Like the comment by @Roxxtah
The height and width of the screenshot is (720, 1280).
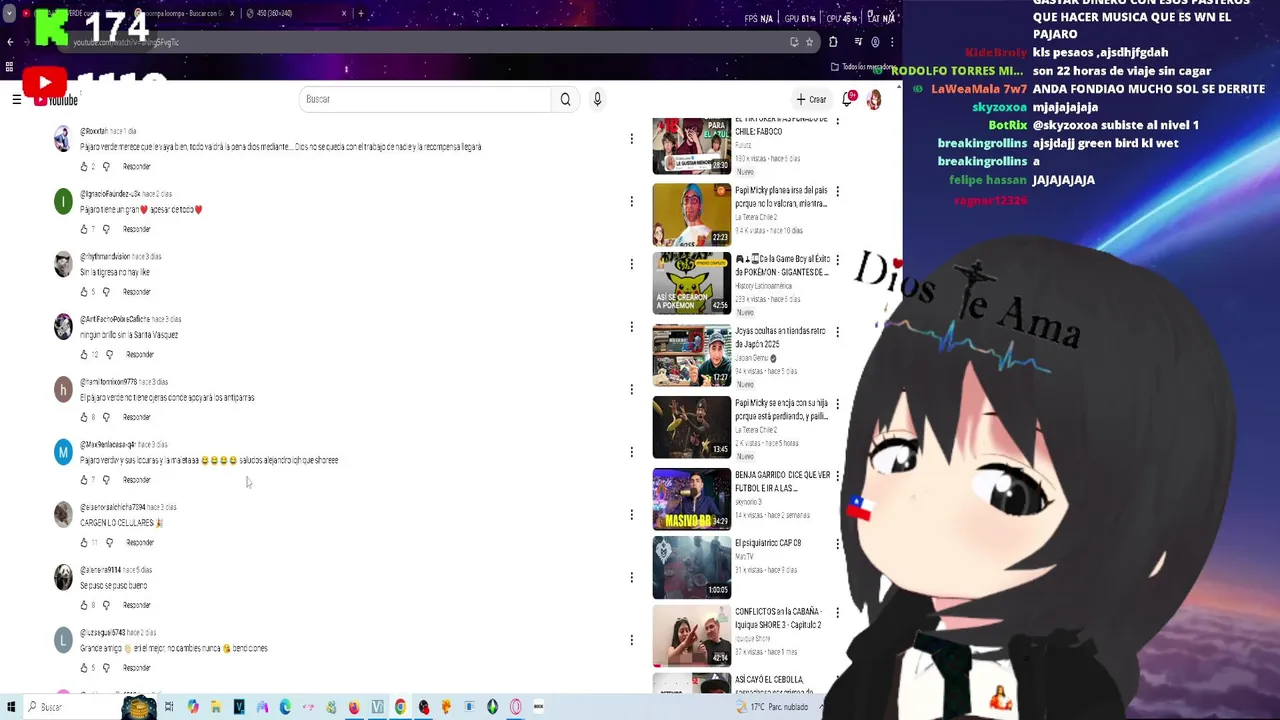coord(84,167)
